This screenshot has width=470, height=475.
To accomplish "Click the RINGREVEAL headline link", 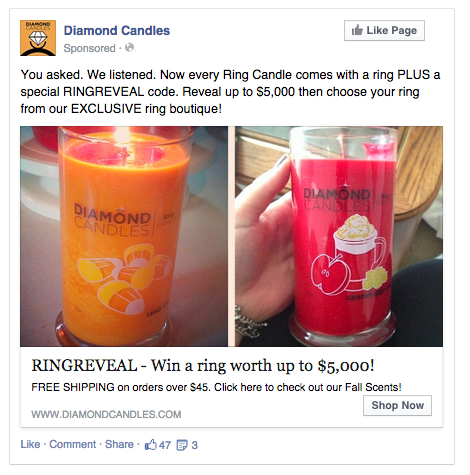I will tap(203, 366).
